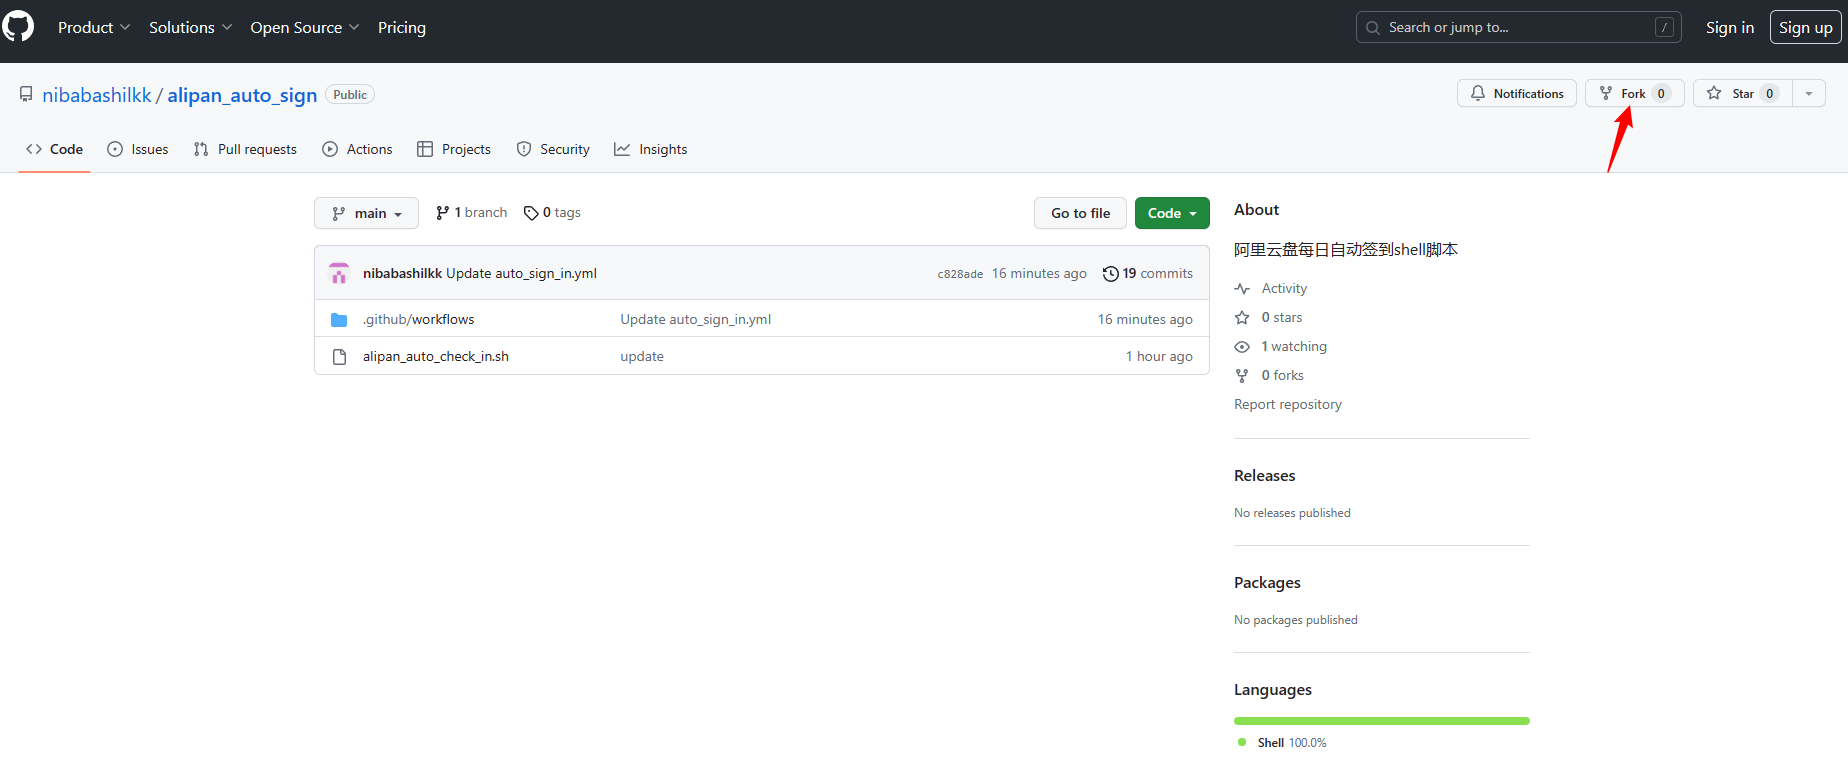
Task: Click the slash shortcut icon in search
Action: [1665, 27]
